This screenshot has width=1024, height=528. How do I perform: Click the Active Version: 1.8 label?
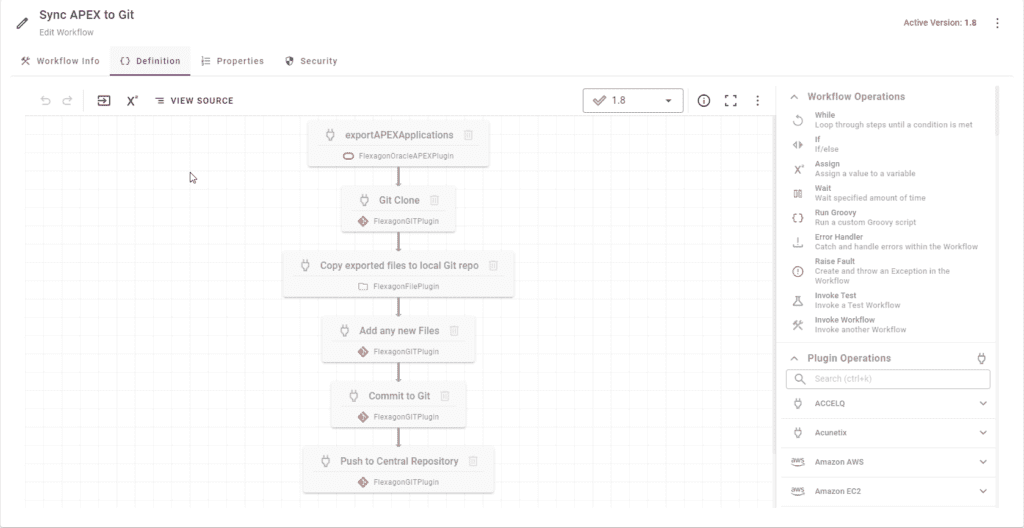[940, 23]
